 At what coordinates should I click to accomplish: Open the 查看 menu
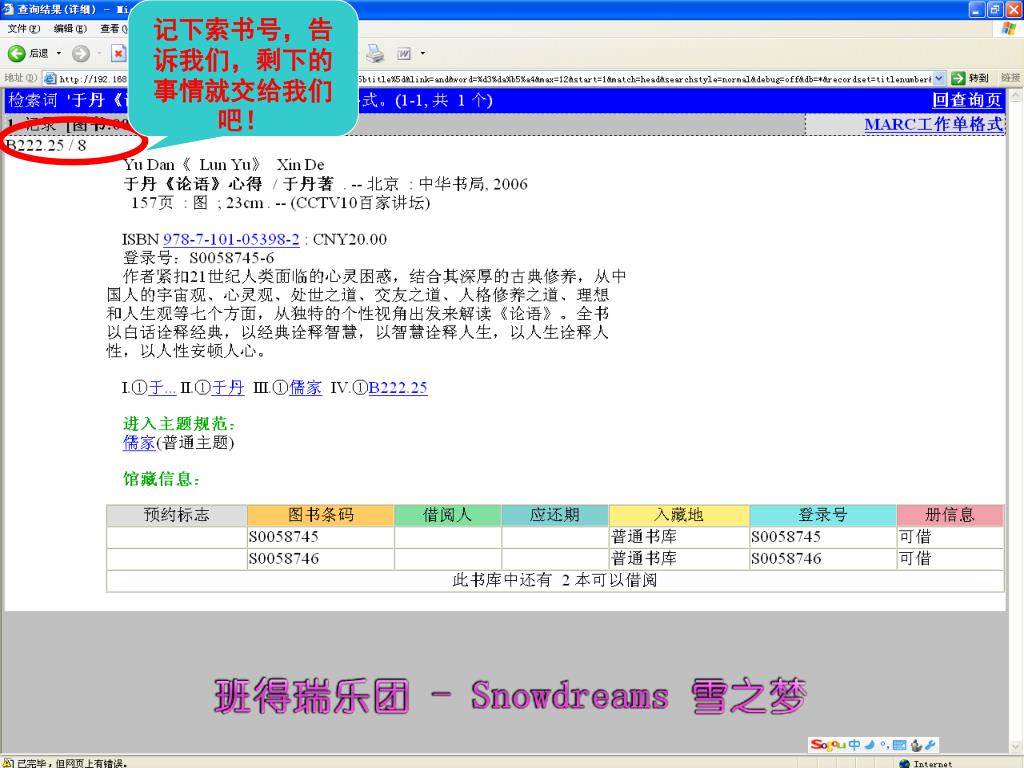tap(114, 29)
